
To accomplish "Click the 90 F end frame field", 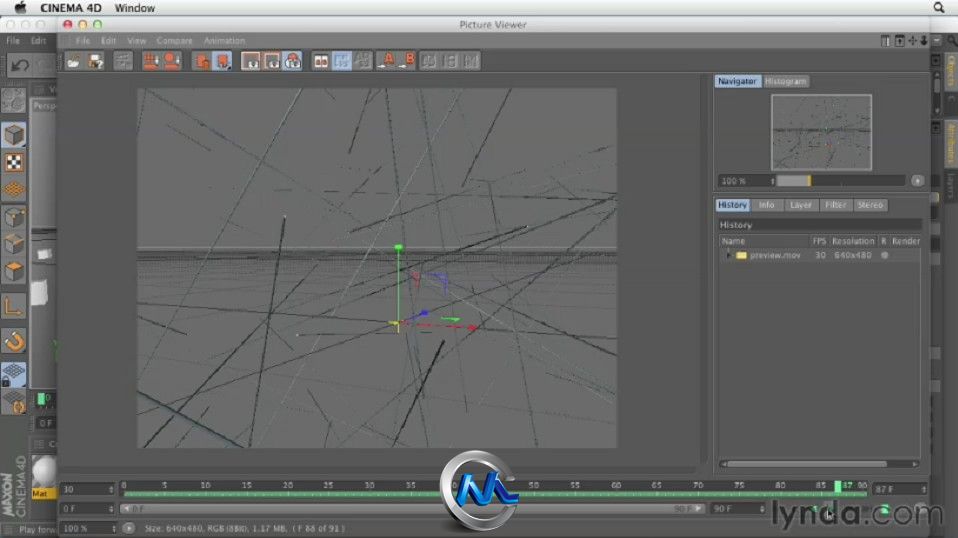I will 737,508.
